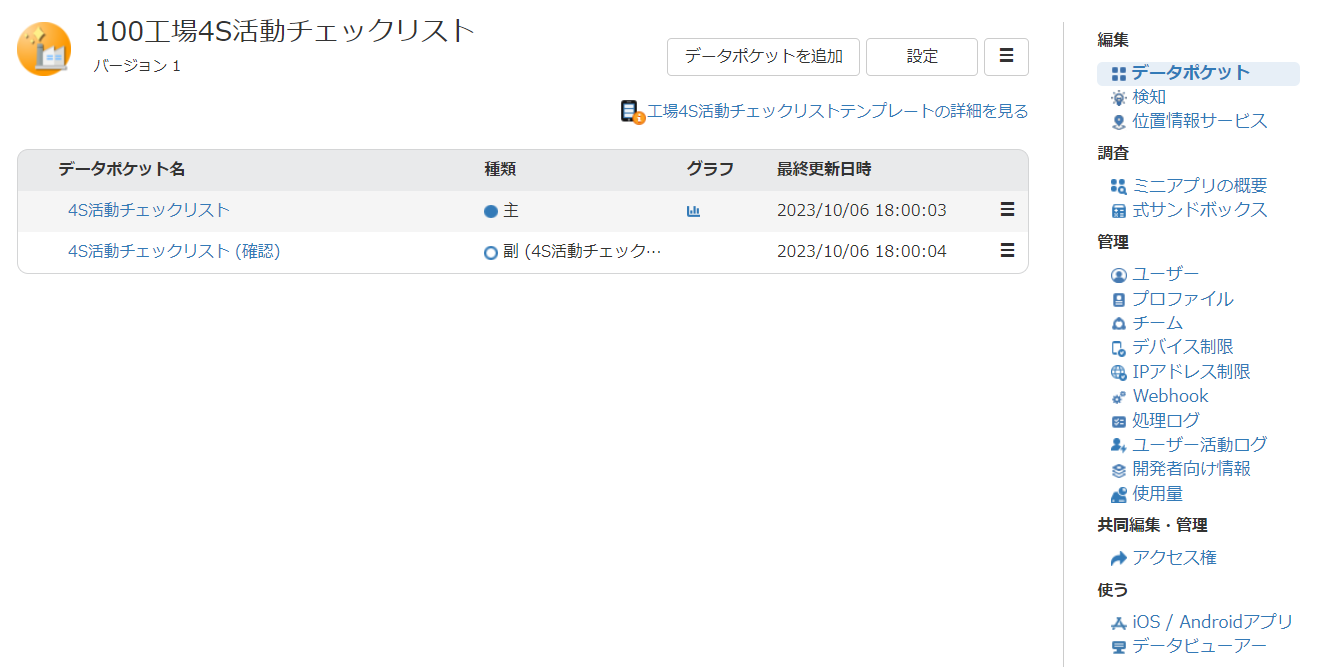Screen dimensions: 1318x667
Task: Click the ミニアプリの概要 icon
Action: click(x=1119, y=186)
